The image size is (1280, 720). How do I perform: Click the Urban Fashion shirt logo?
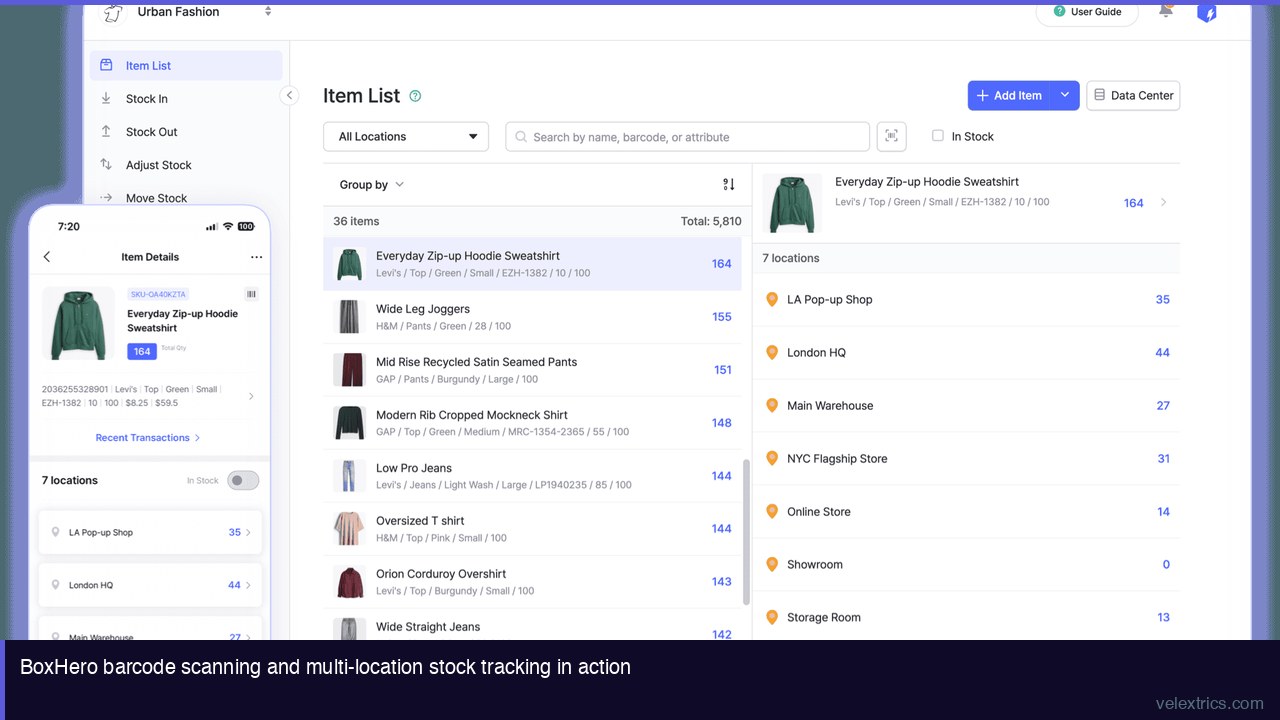113,13
